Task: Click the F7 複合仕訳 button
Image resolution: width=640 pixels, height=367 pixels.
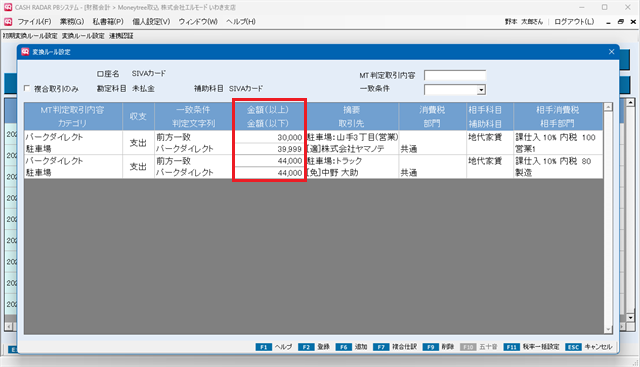Action: (x=395, y=347)
